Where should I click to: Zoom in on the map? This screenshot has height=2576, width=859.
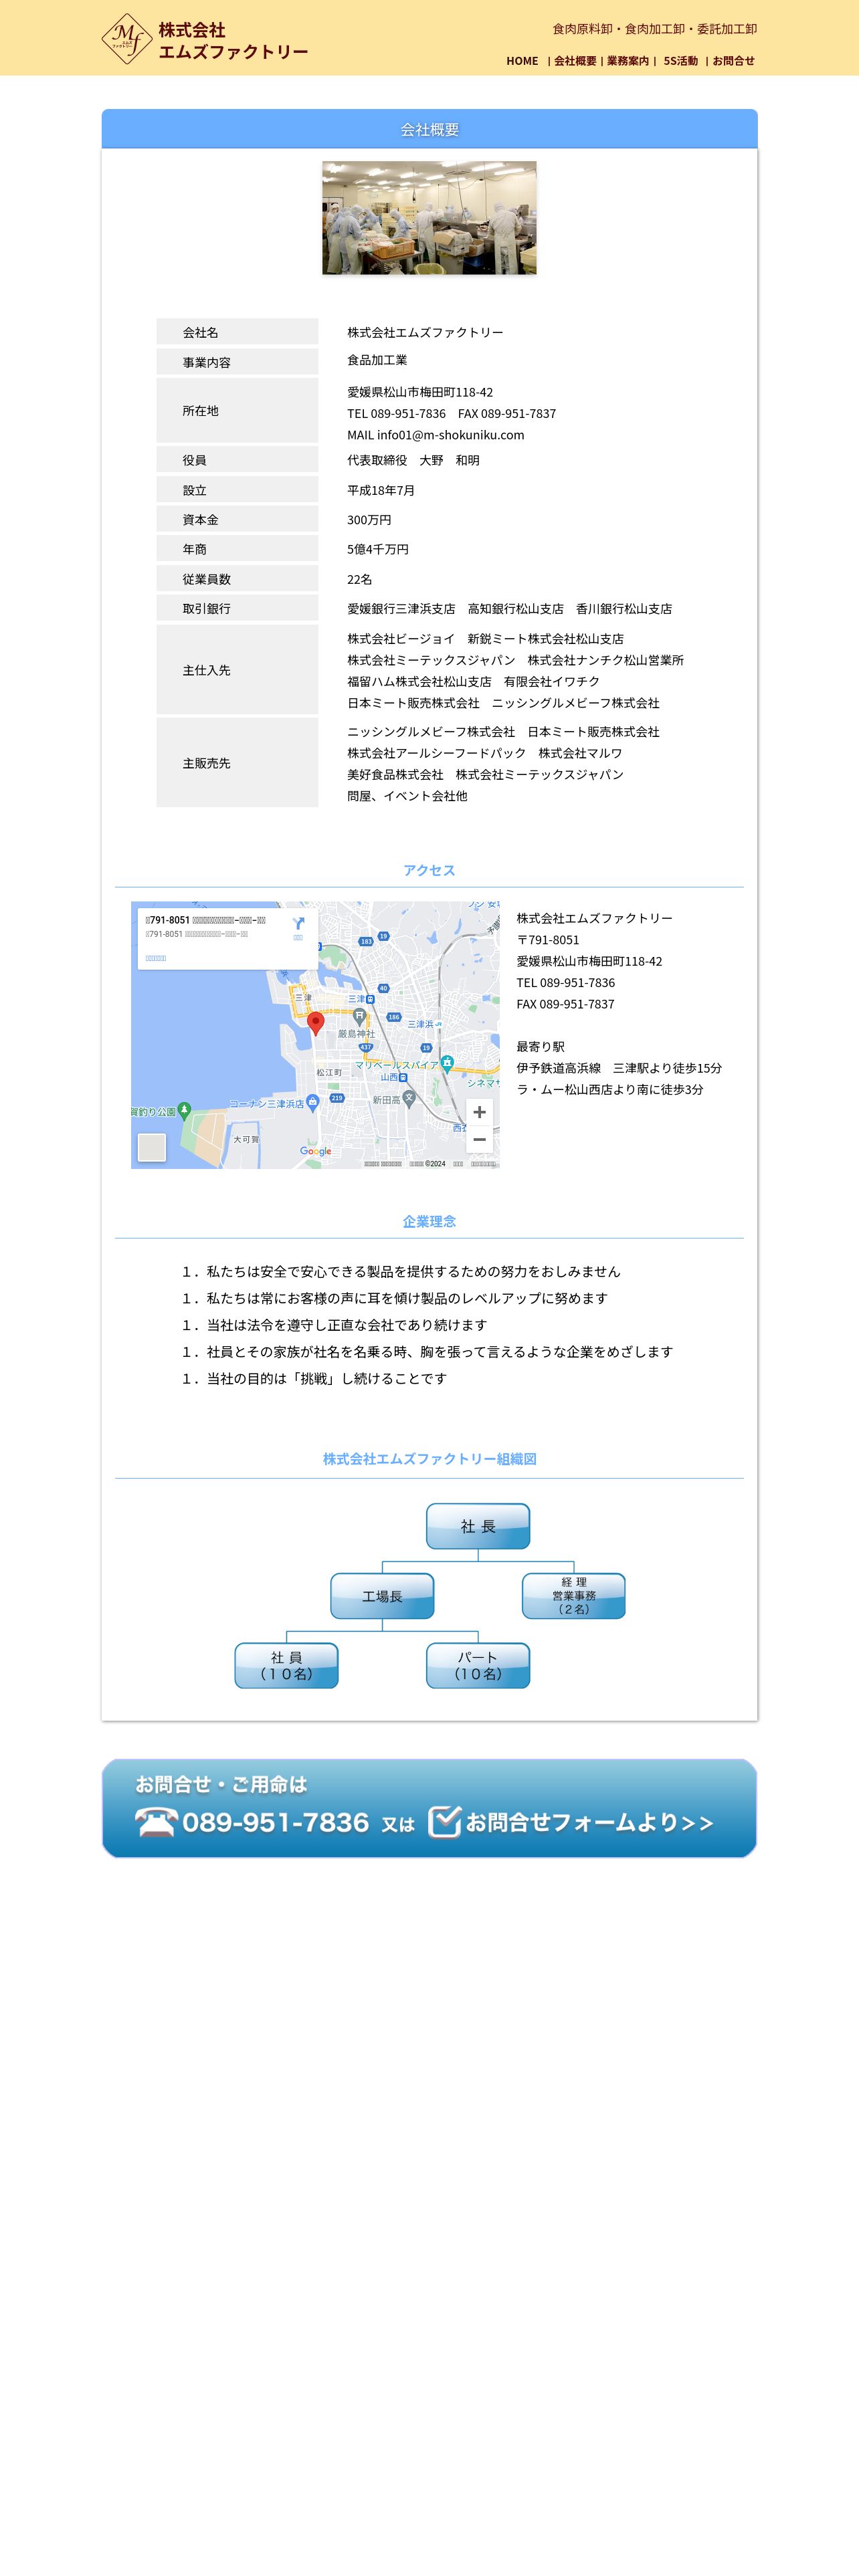[479, 1112]
